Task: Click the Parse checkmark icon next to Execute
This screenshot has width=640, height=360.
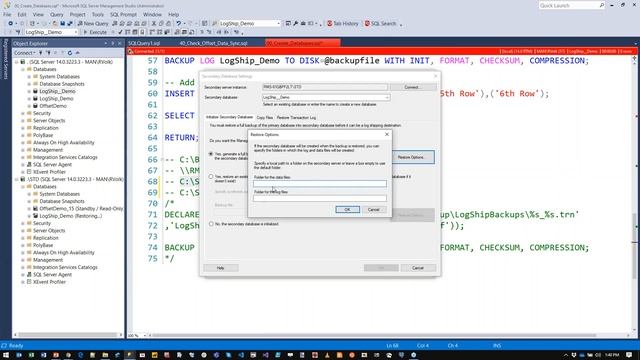Action: point(120,32)
